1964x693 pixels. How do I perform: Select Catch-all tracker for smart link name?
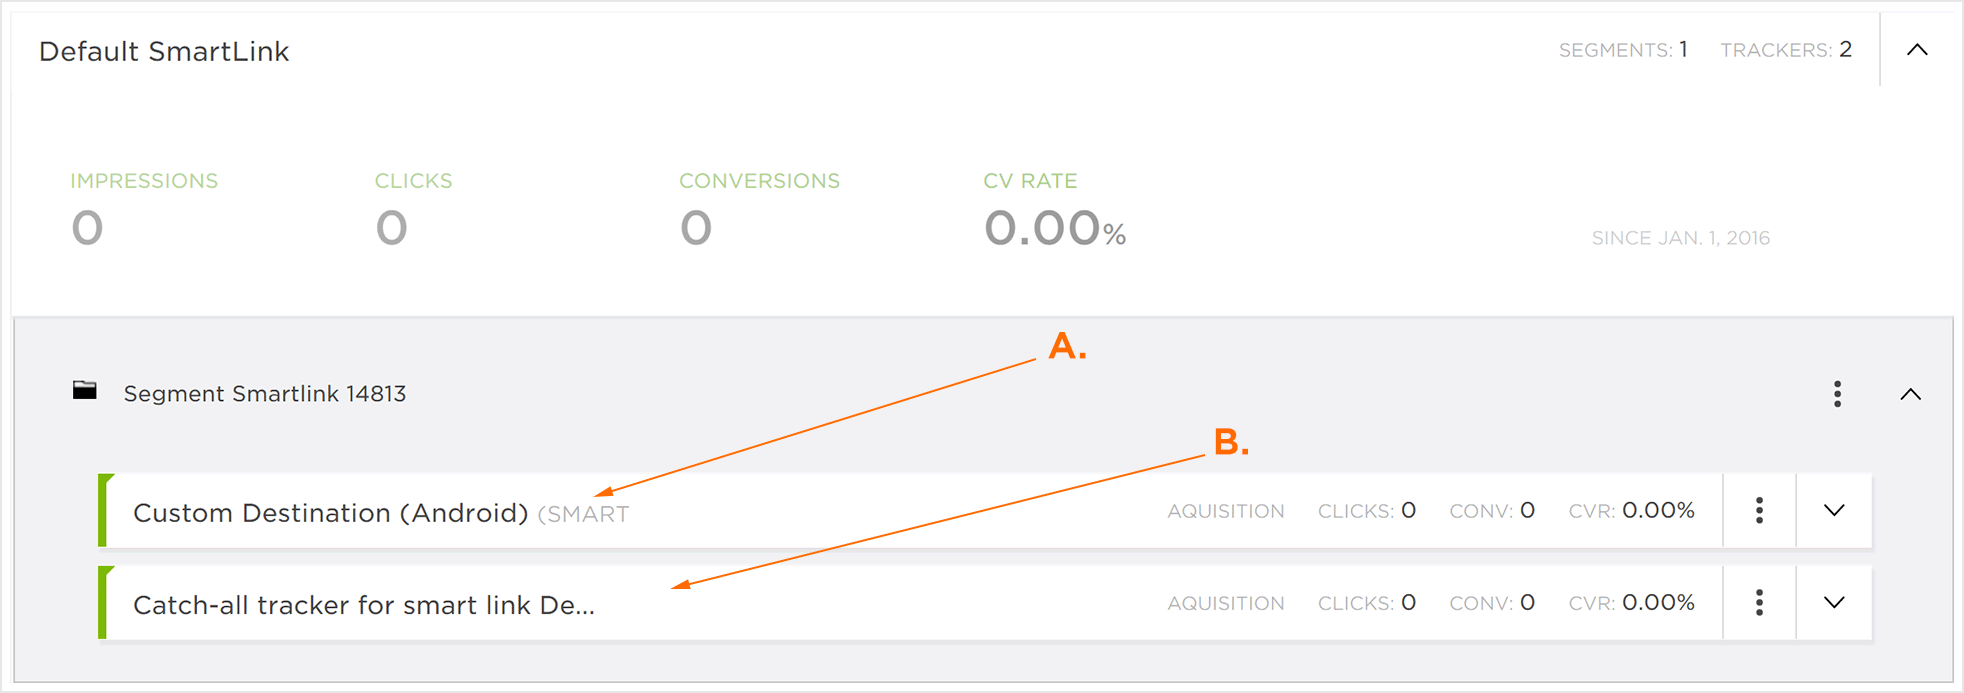pos(363,605)
